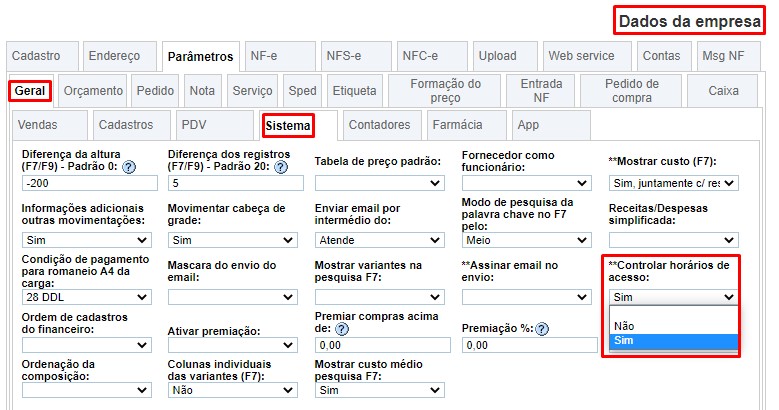The image size is (779, 410).
Task: Expand the Fornecedor como funcionário dropdown
Action: tap(527, 183)
